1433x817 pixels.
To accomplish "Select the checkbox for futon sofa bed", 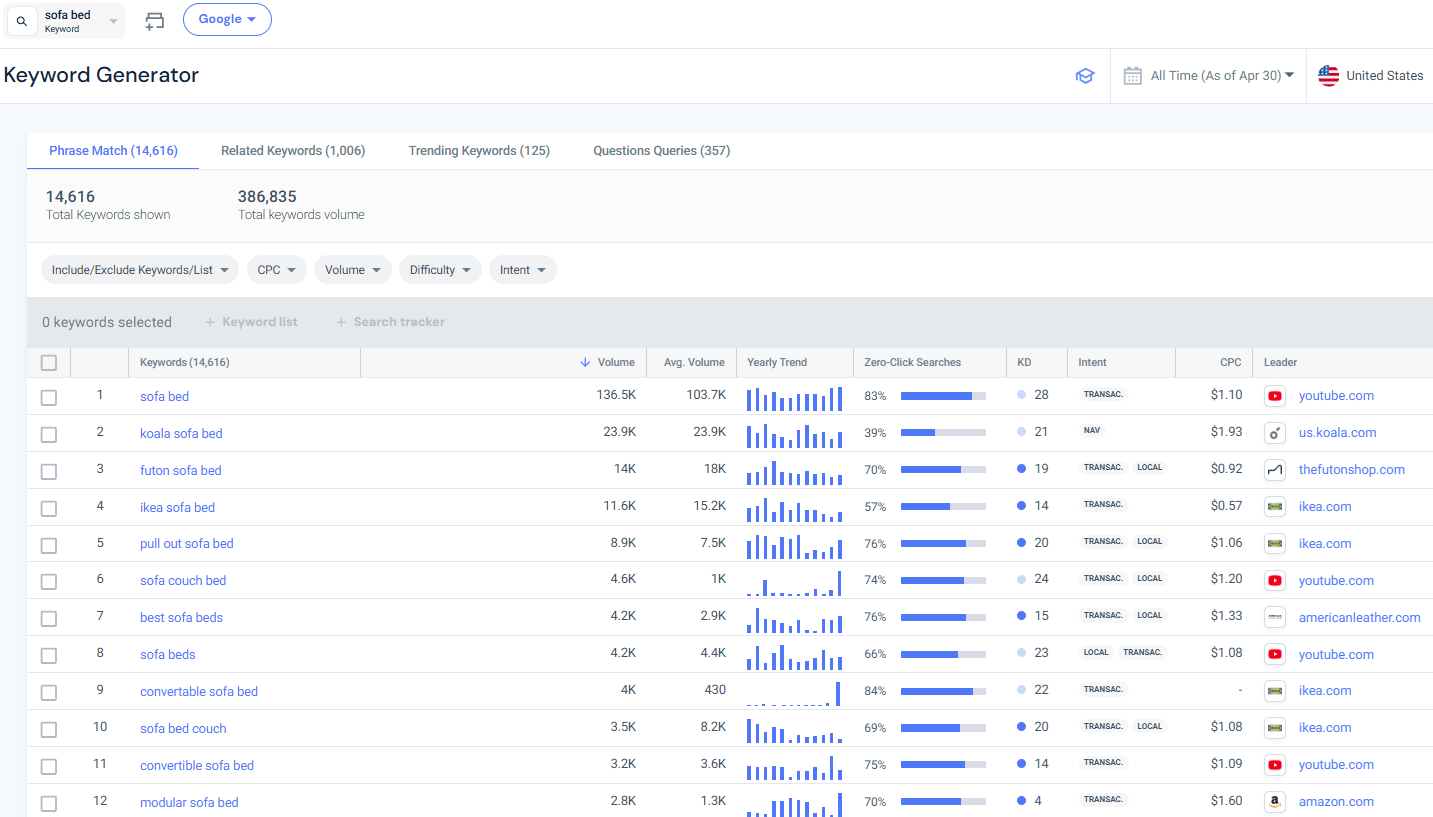I will pyautogui.click(x=49, y=472).
